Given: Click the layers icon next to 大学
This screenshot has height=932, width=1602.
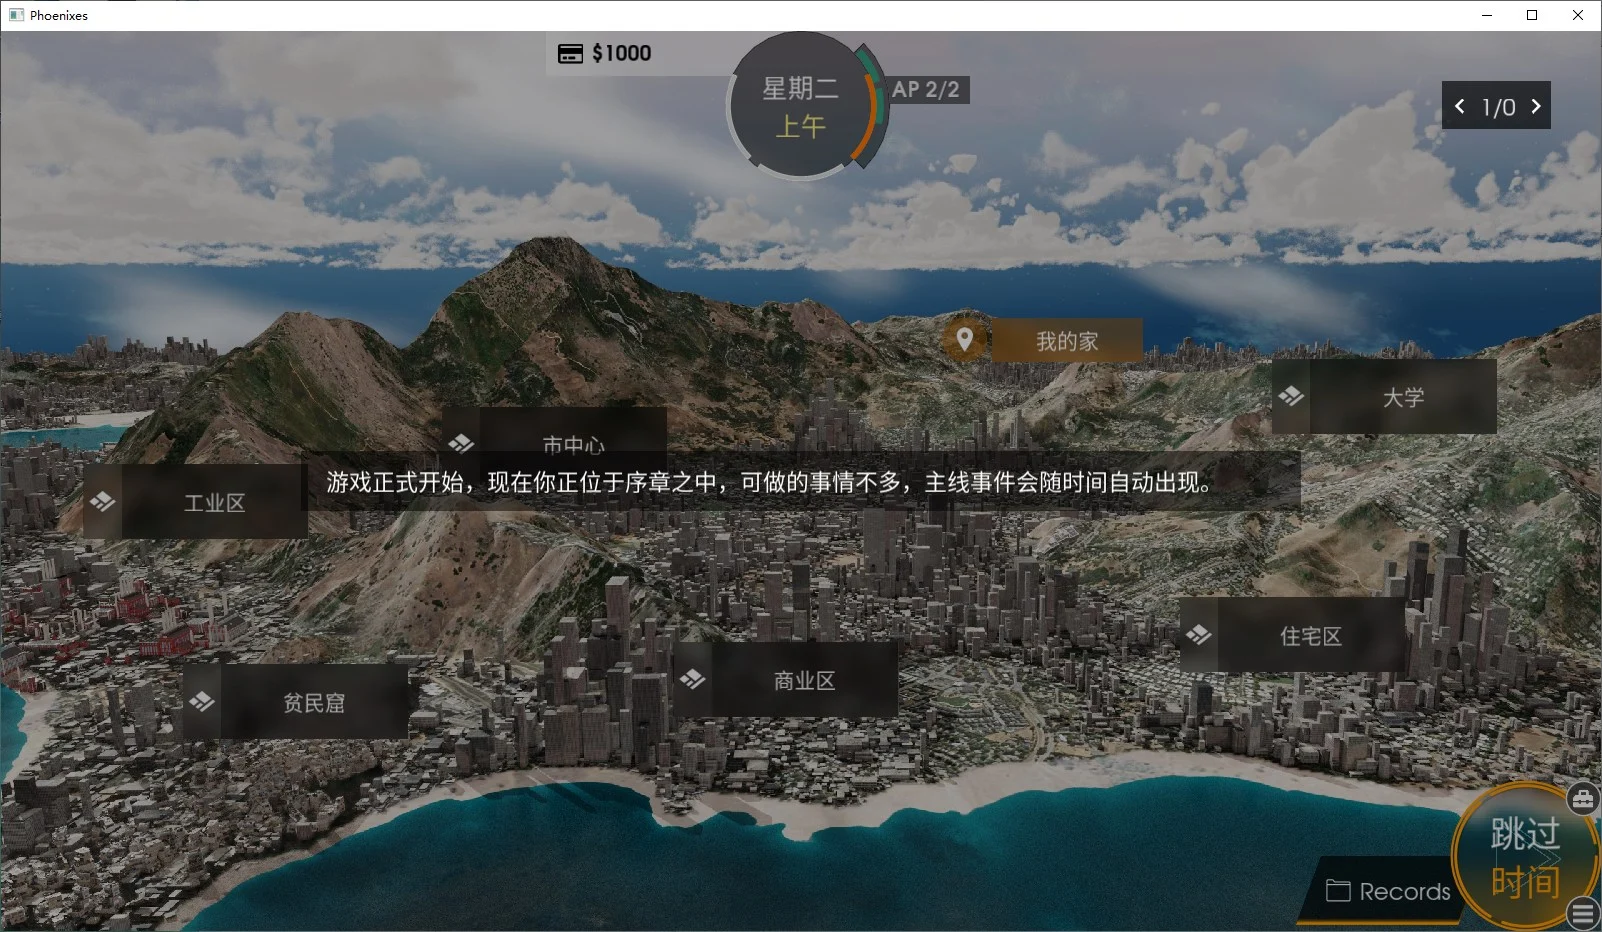Looking at the screenshot, I should [x=1291, y=397].
